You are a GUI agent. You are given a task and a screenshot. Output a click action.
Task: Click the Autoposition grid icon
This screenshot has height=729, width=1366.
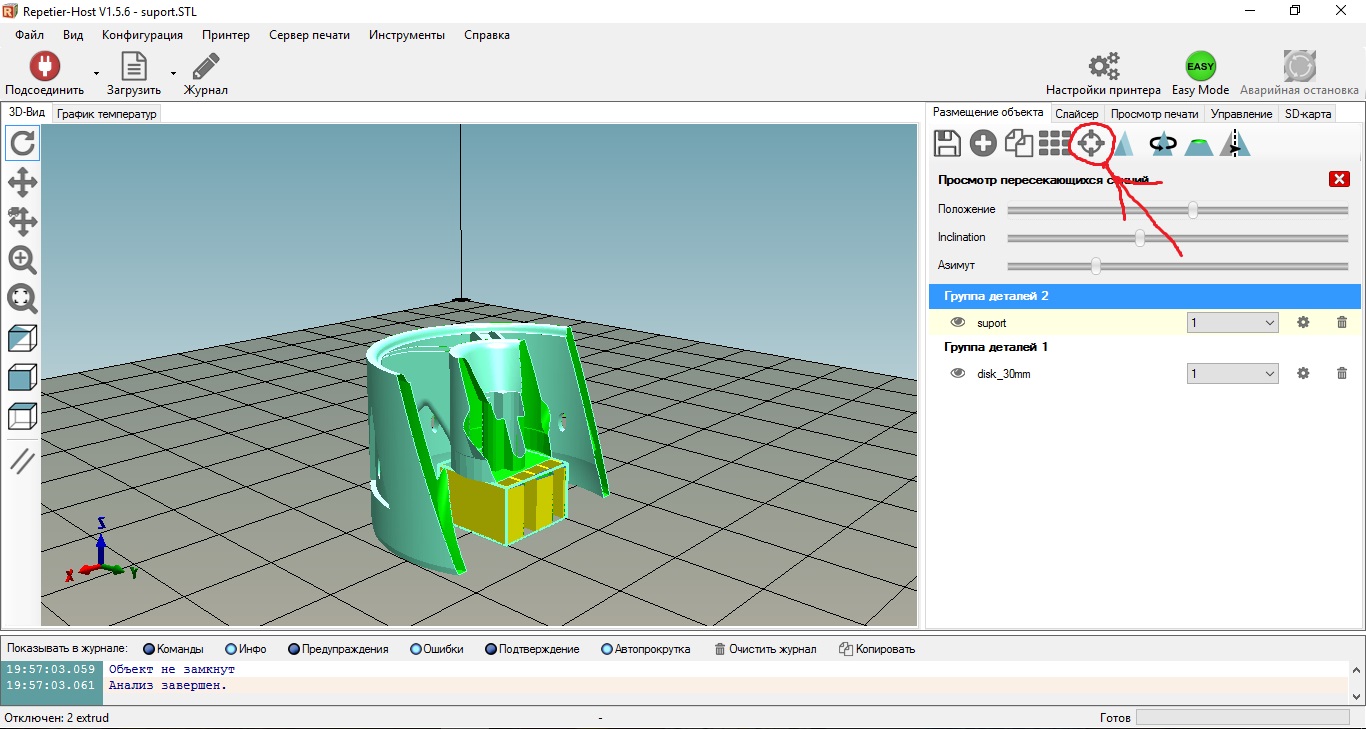(x=1054, y=144)
